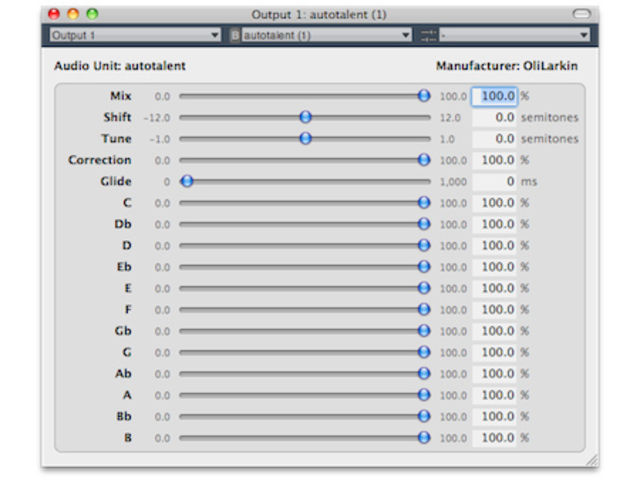Viewport: 640px width, 481px height.
Task: Click the F note slider knob
Action: coord(424,309)
